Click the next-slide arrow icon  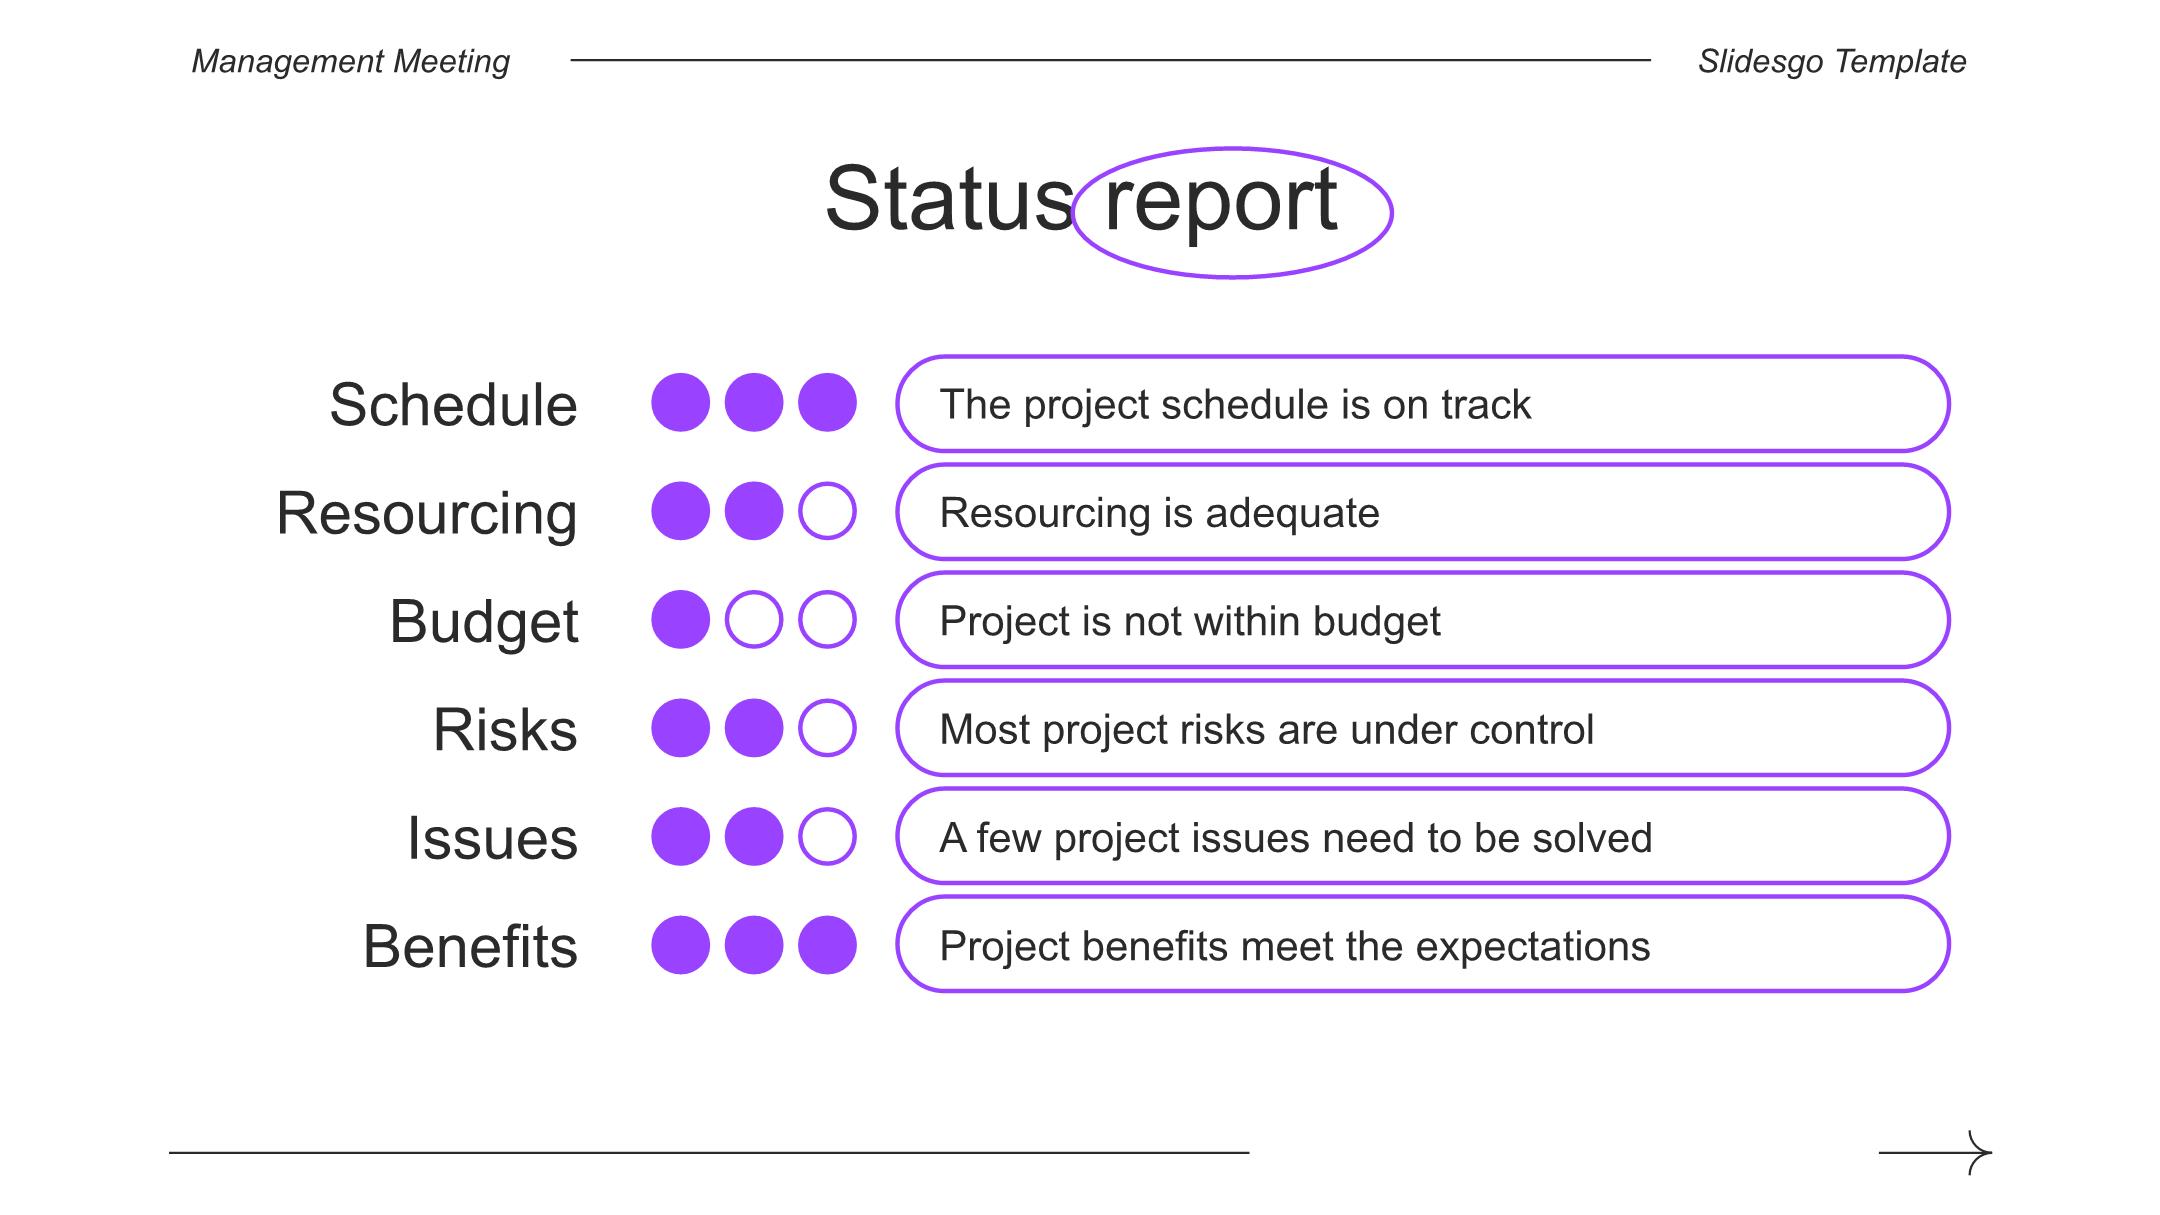click(x=1936, y=1152)
